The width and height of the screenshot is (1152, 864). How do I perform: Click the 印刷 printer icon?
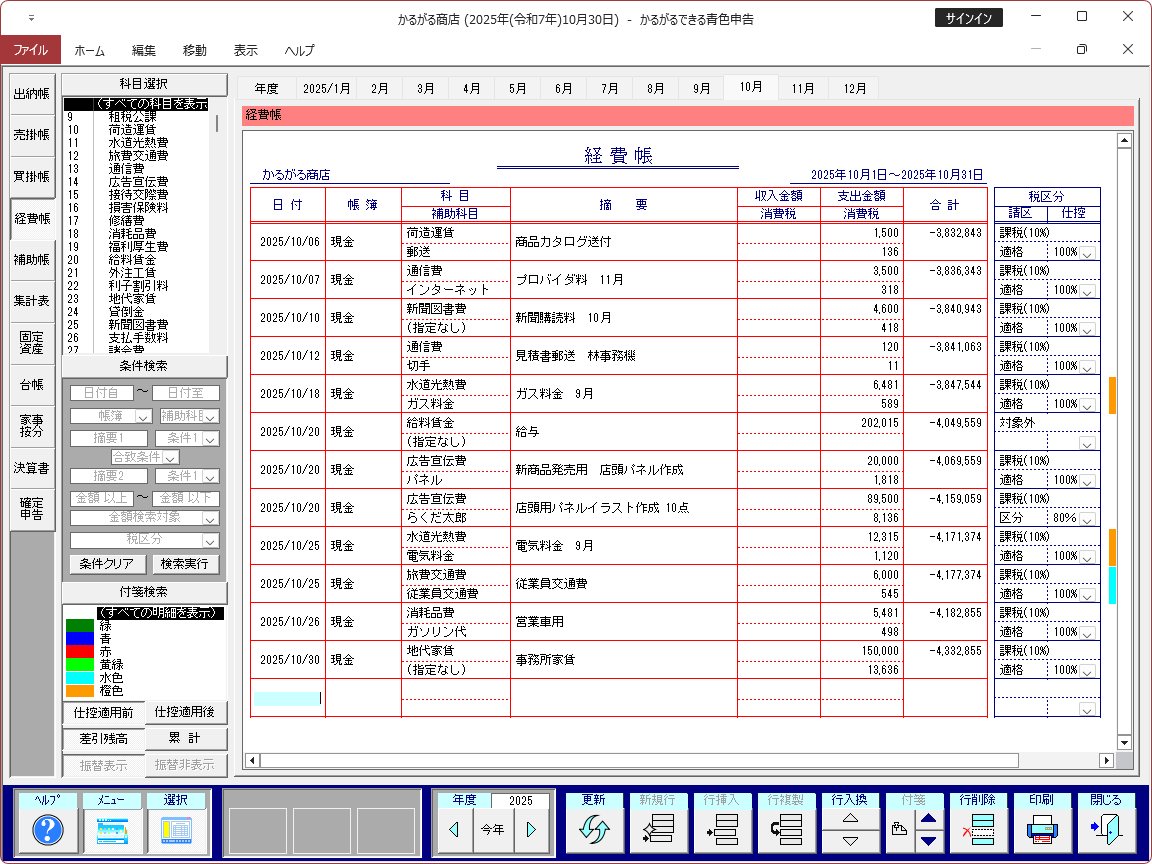point(1041,829)
